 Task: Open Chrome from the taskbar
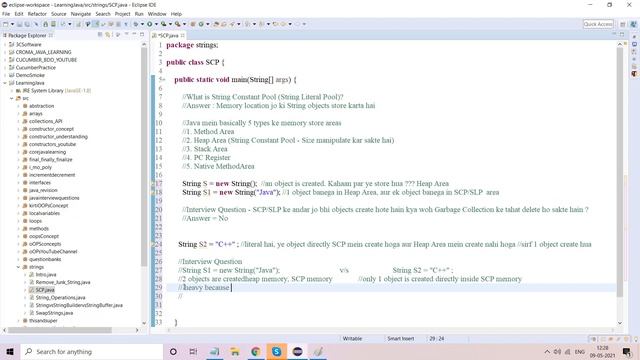256,351
